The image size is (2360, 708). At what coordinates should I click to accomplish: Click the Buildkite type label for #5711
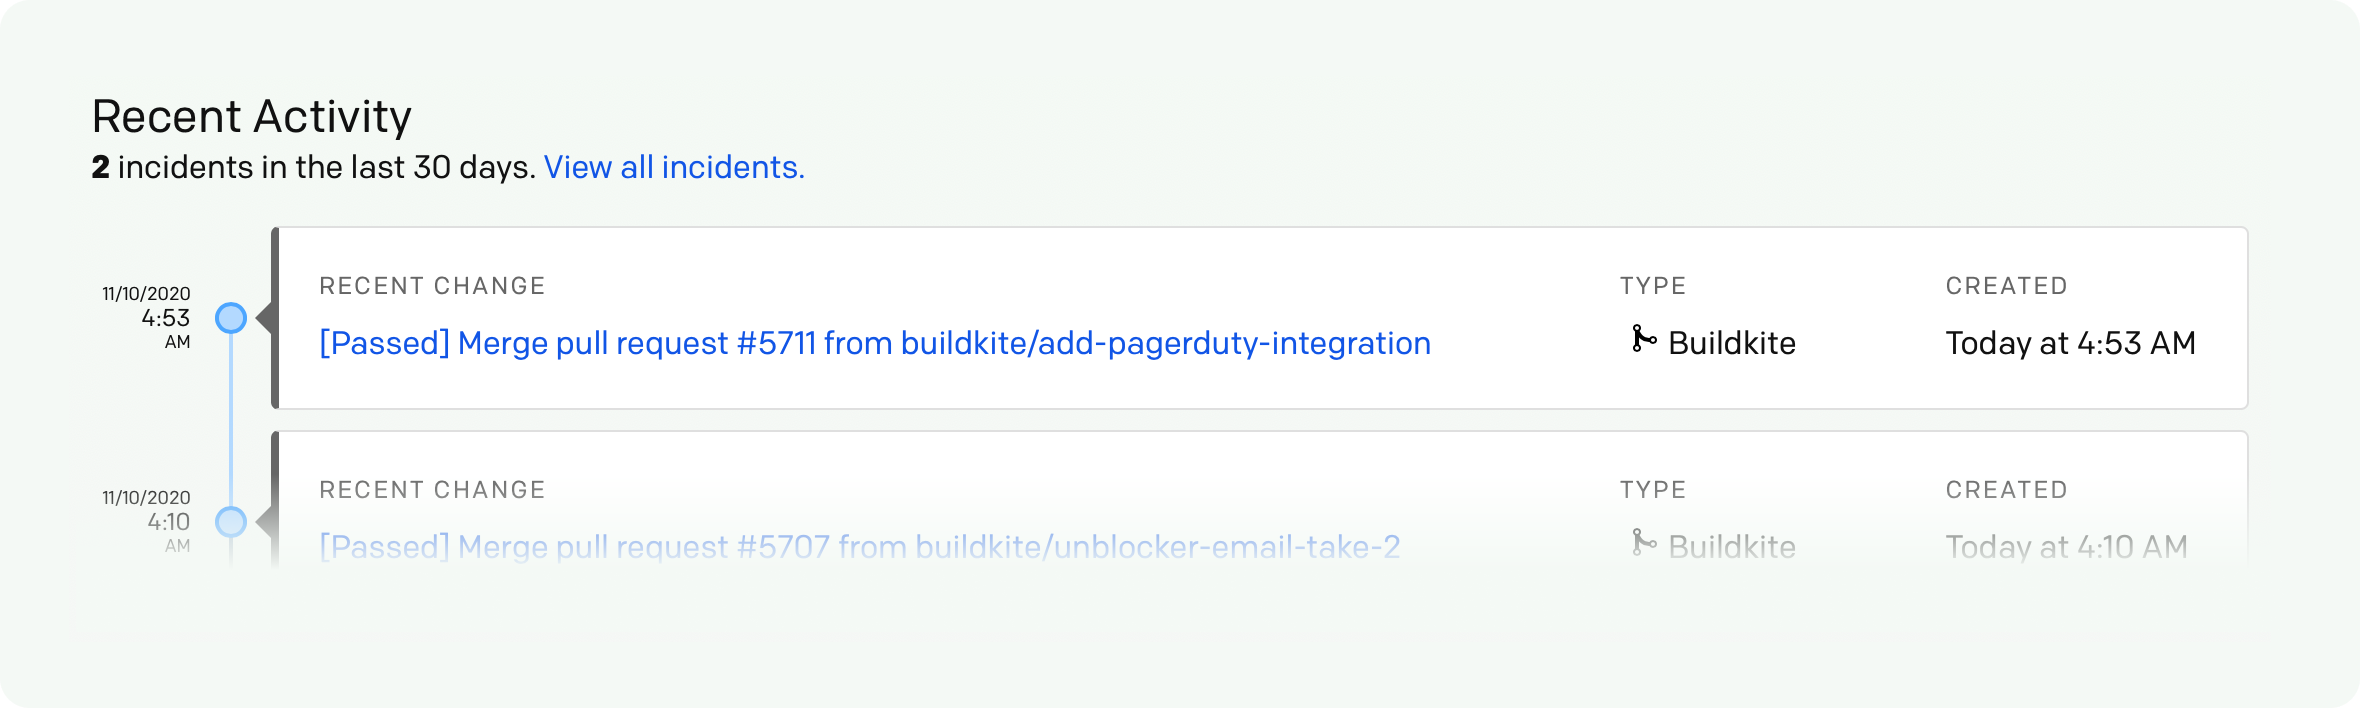click(x=1731, y=342)
